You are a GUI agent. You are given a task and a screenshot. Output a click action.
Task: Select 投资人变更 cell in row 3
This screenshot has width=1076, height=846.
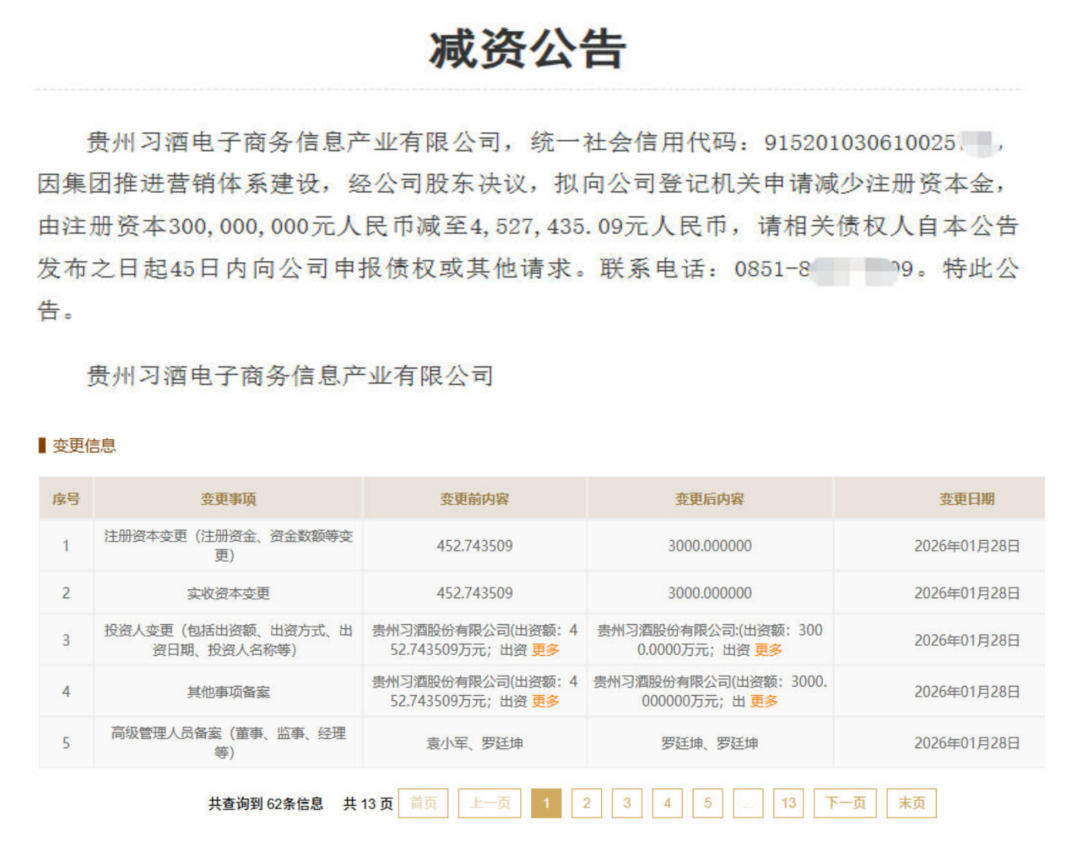click(x=228, y=640)
